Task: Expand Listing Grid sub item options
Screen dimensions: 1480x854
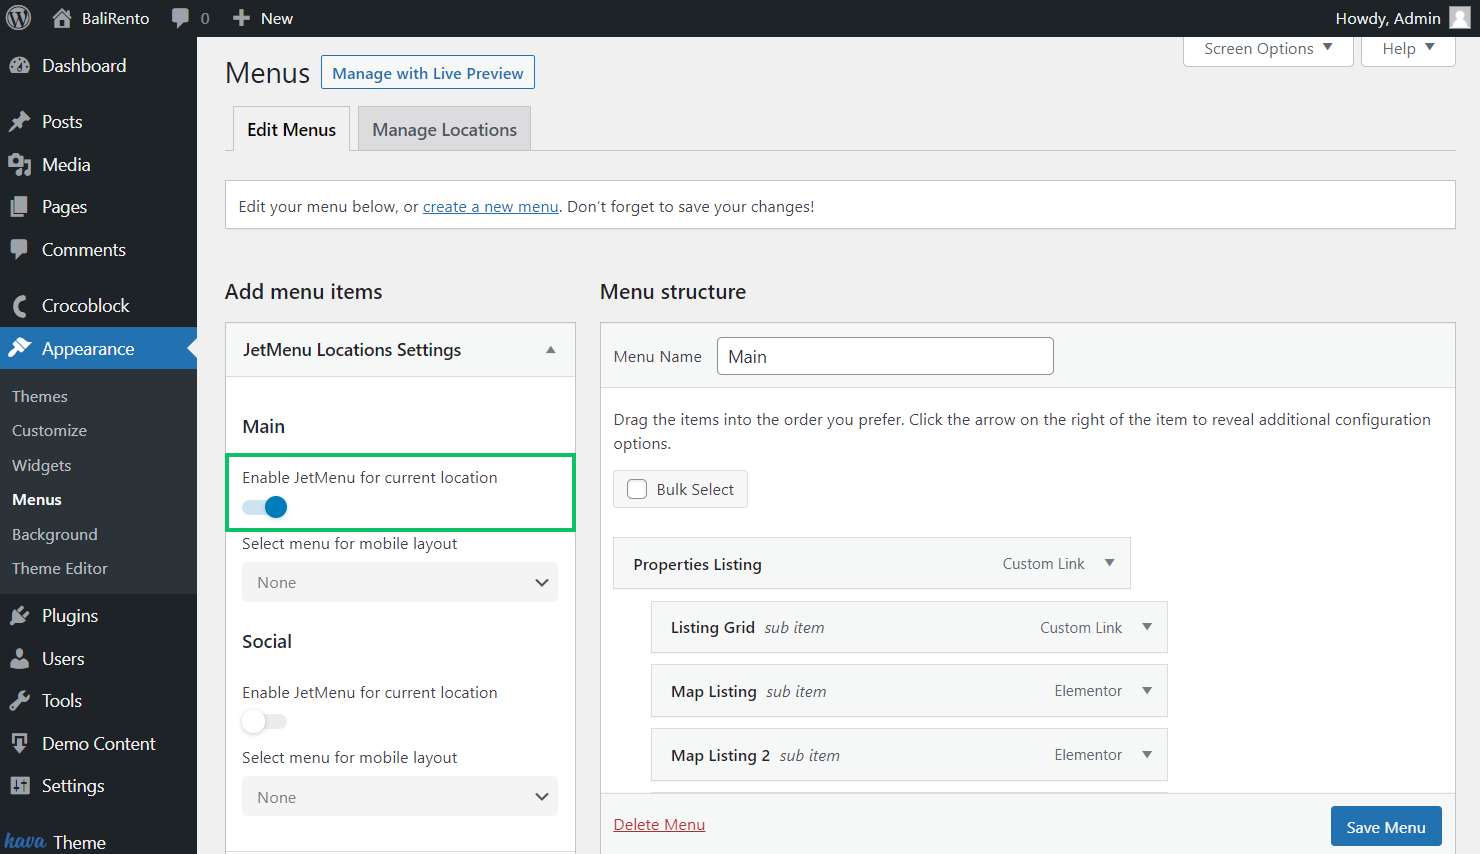Action: point(1147,627)
